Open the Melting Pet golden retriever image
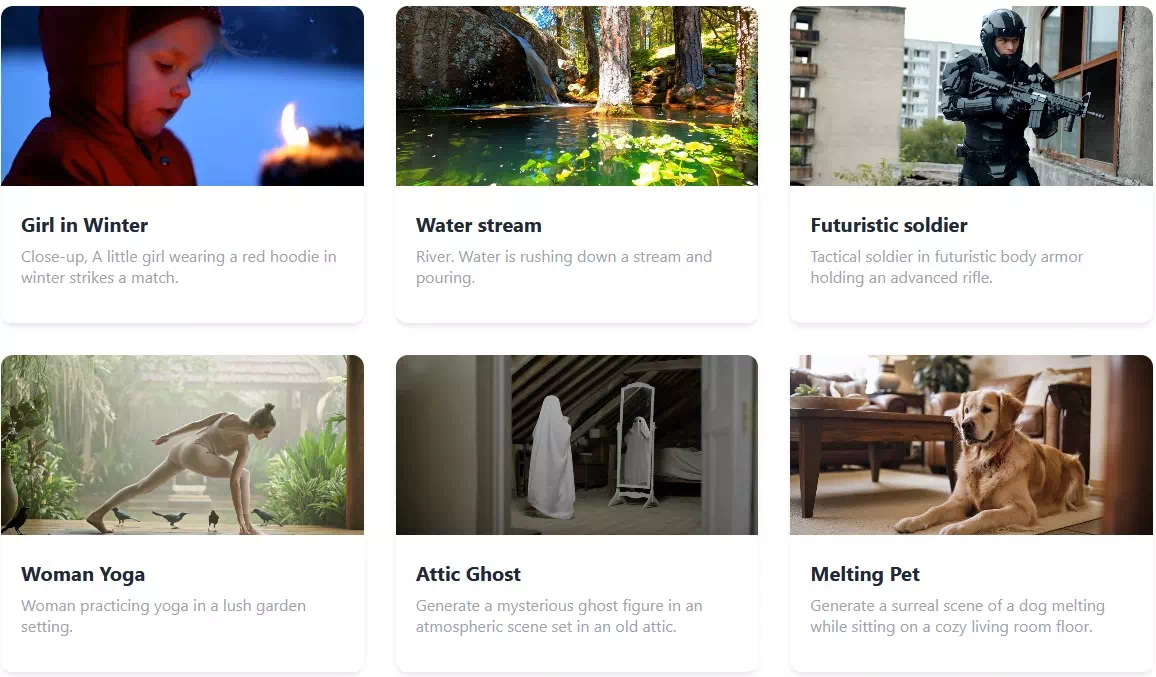This screenshot has height=677, width=1156. 971,445
